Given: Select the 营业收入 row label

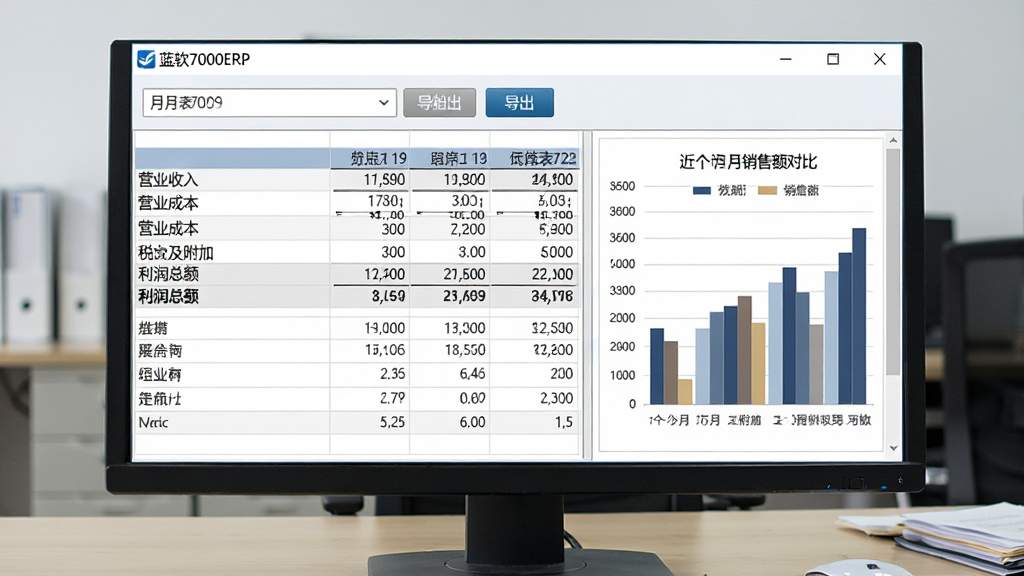Looking at the screenshot, I should tap(168, 180).
